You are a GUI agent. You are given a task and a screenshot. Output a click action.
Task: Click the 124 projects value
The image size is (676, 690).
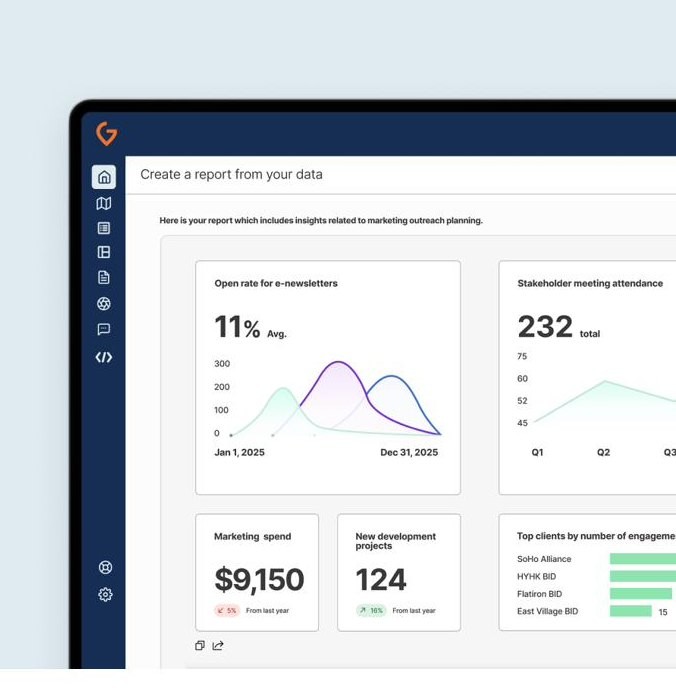[381, 579]
